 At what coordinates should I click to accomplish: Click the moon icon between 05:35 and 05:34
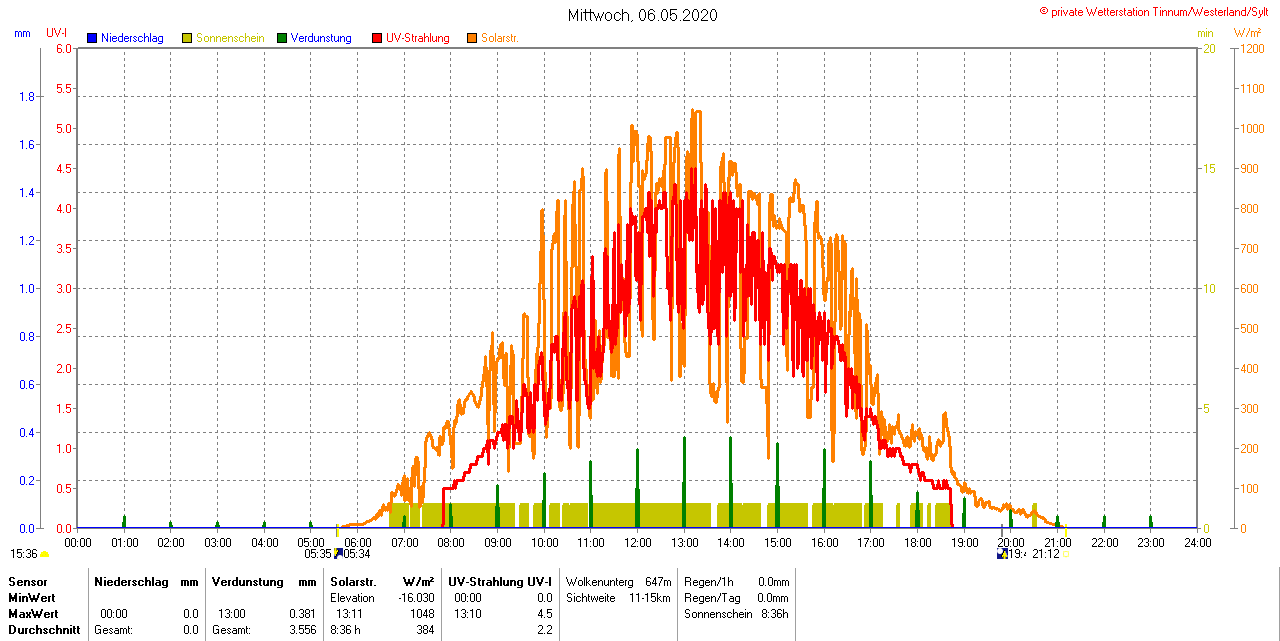[337, 553]
